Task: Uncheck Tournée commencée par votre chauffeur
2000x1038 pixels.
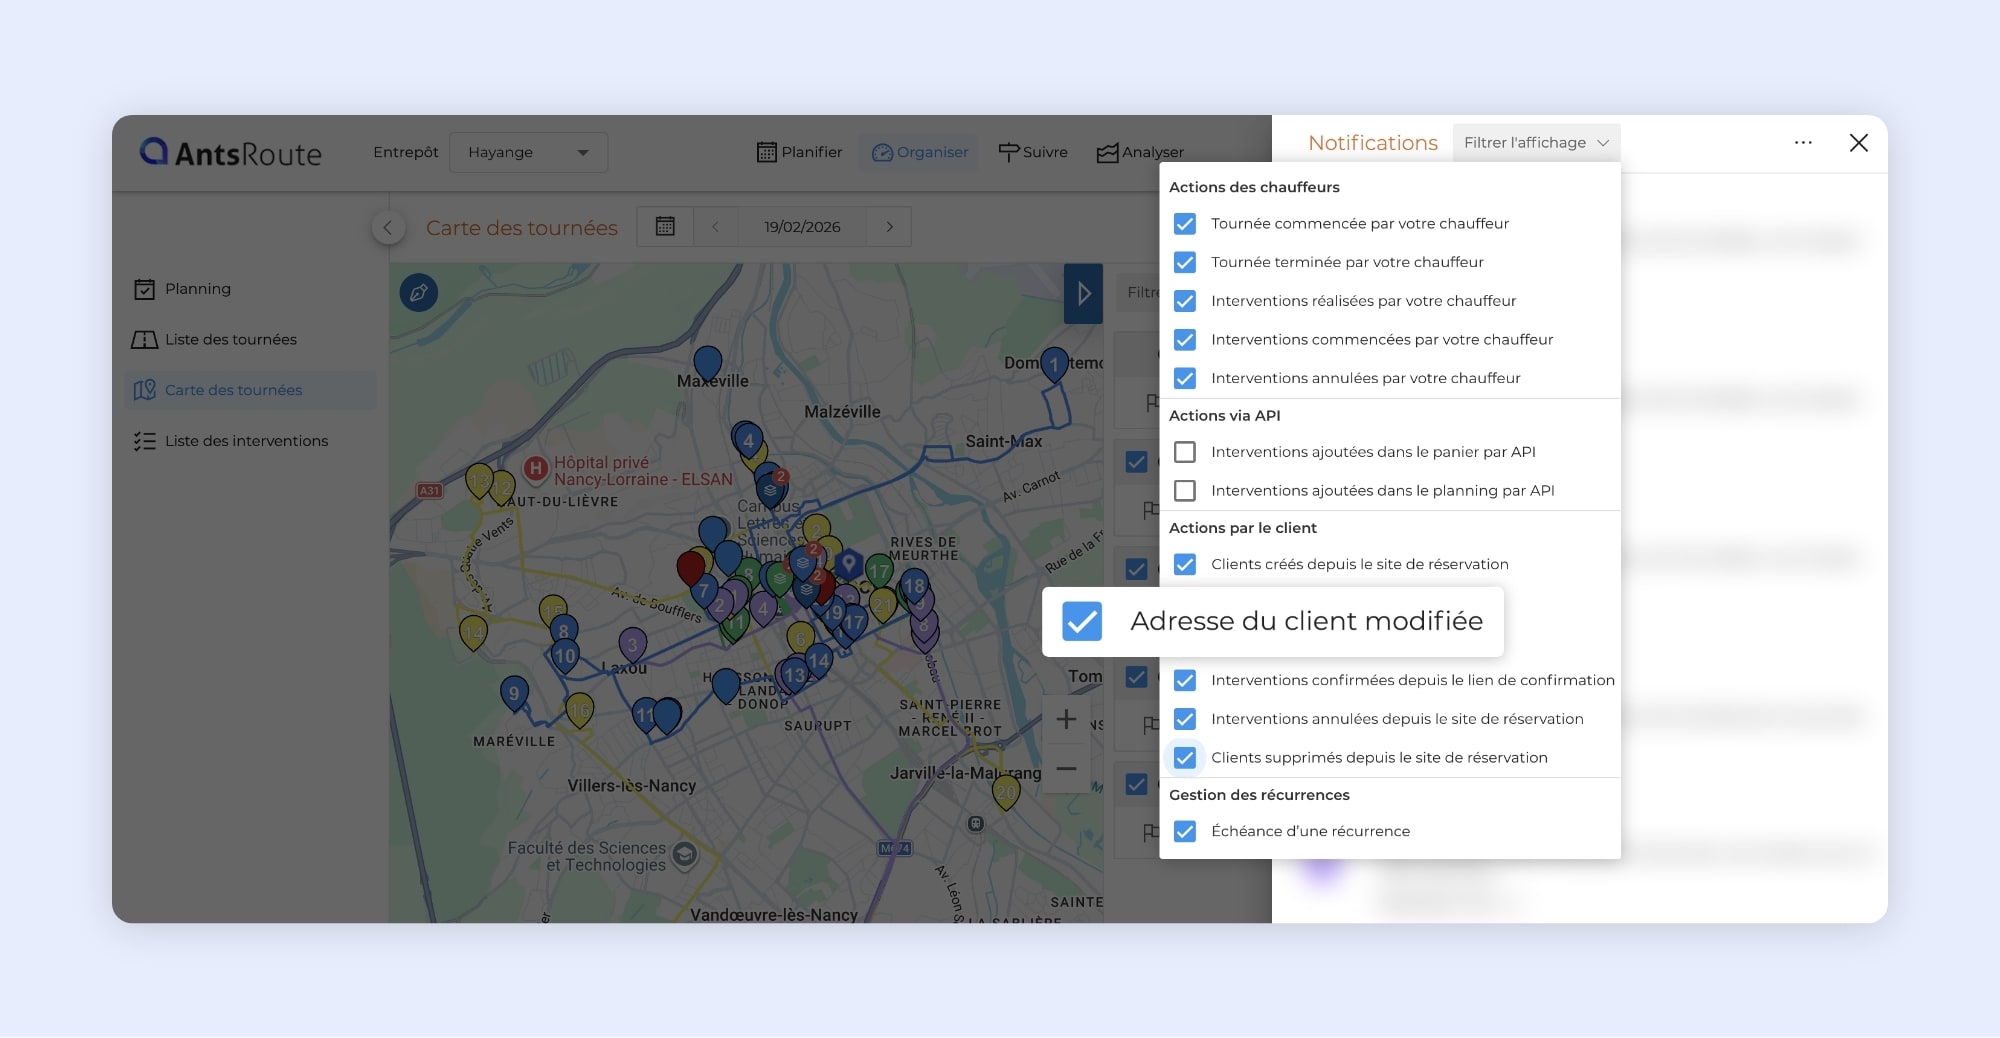Action: tap(1185, 224)
